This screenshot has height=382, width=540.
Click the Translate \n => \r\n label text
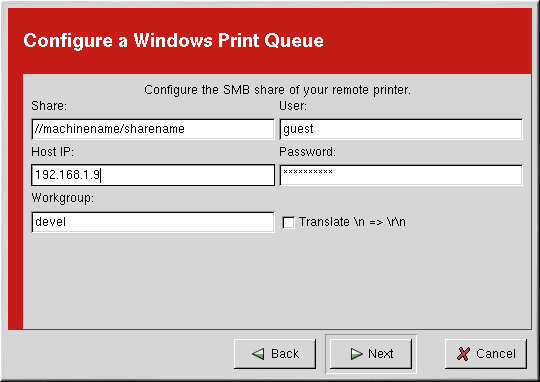click(352, 222)
